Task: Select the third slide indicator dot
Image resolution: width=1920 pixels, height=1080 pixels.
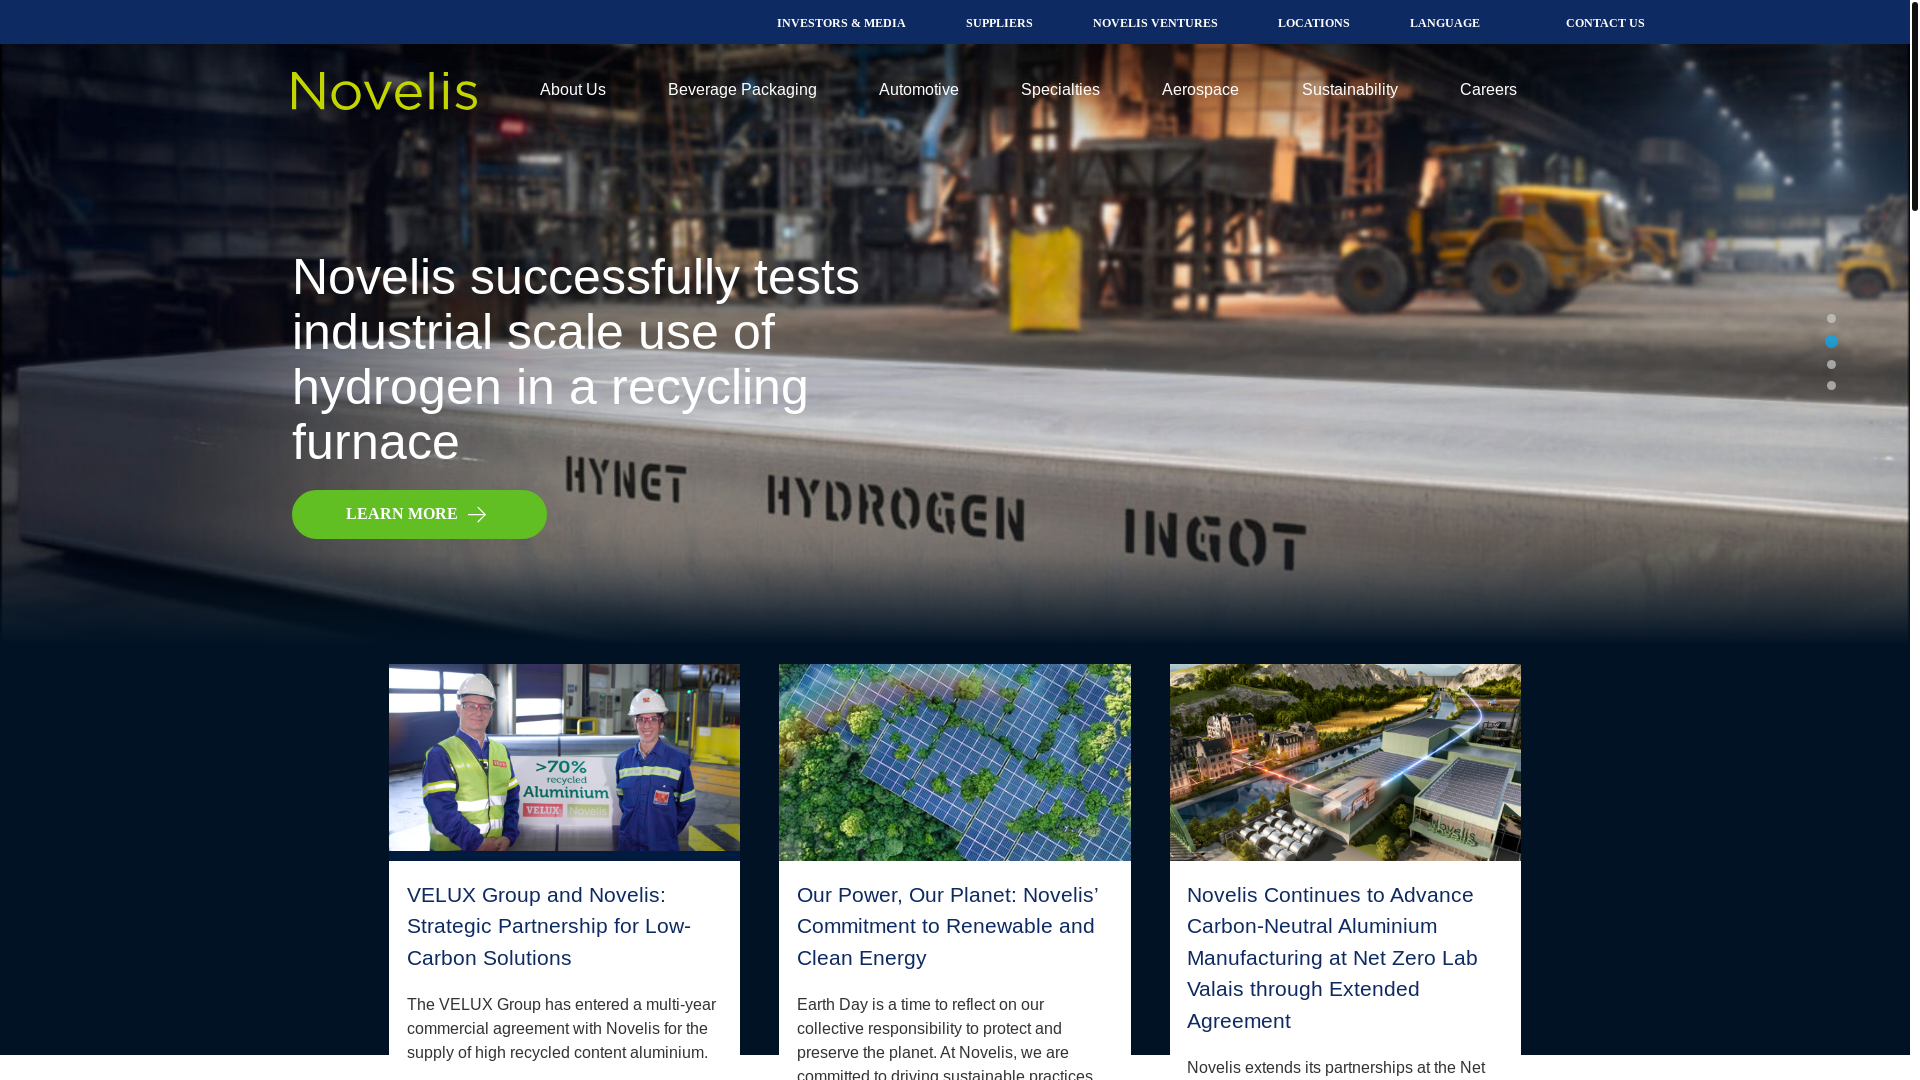Action: 1831,365
